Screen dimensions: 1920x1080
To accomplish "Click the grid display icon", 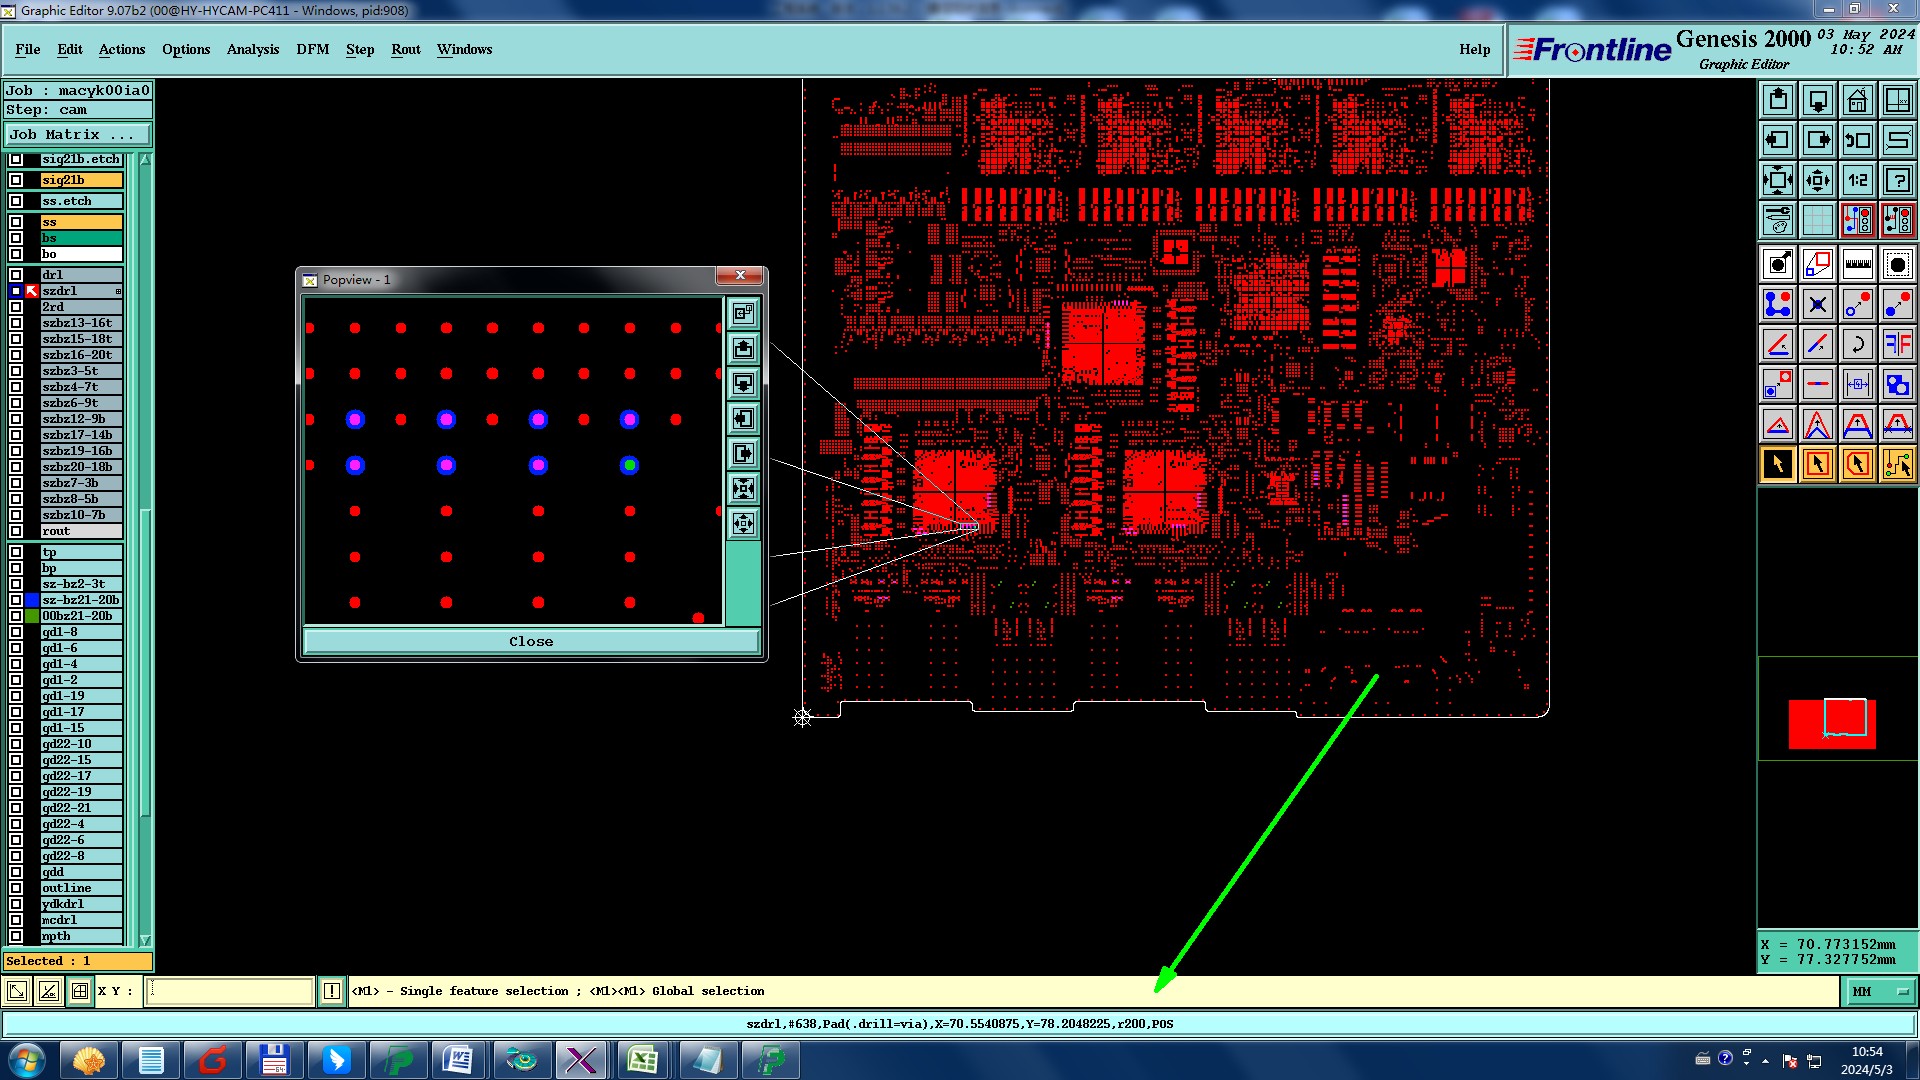I will (1817, 220).
